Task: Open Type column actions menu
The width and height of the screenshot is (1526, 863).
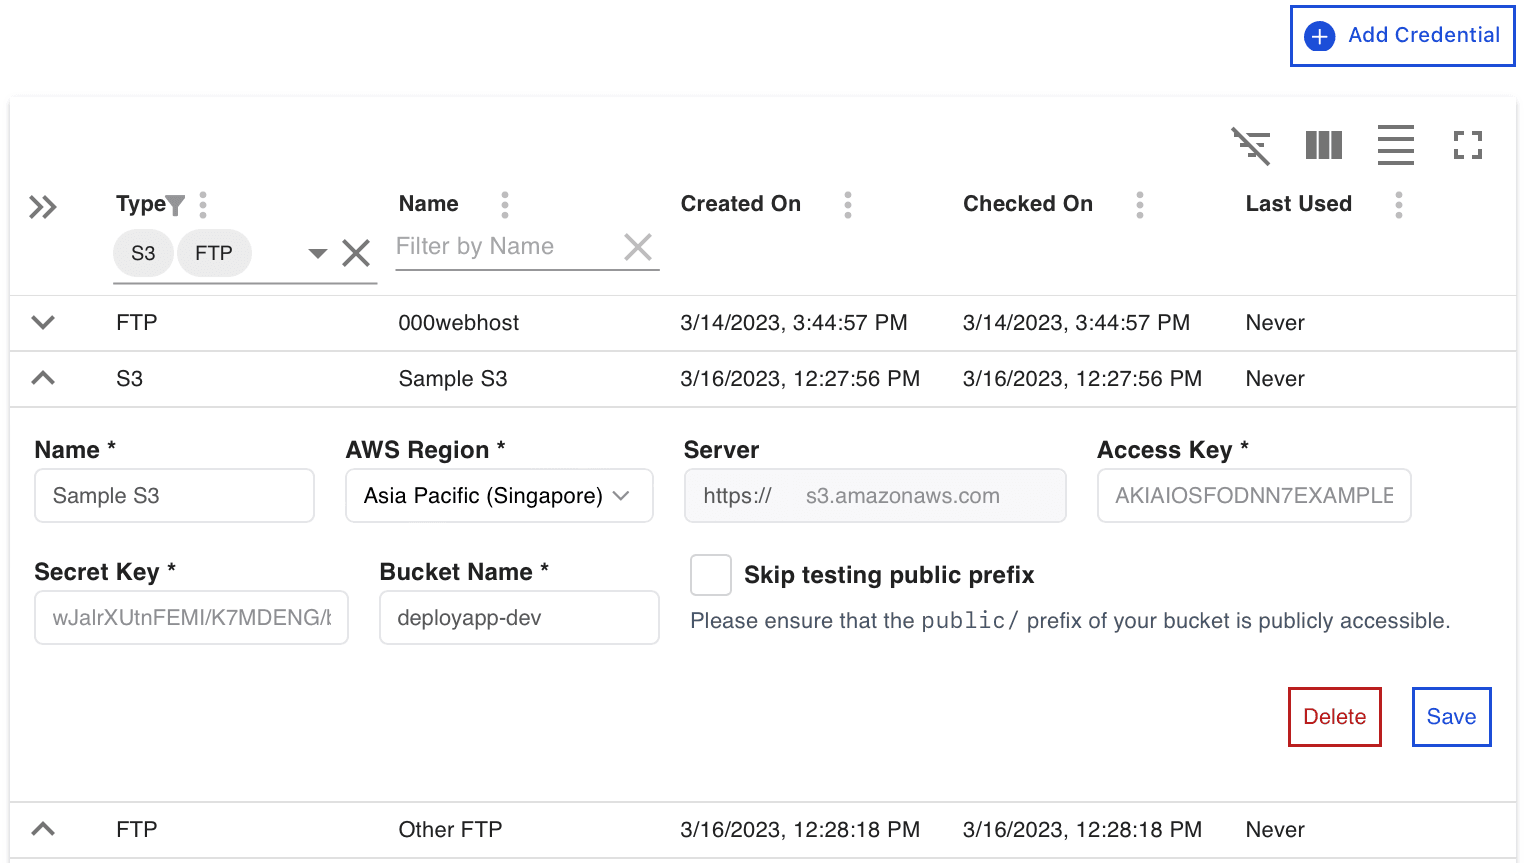Action: click(203, 205)
